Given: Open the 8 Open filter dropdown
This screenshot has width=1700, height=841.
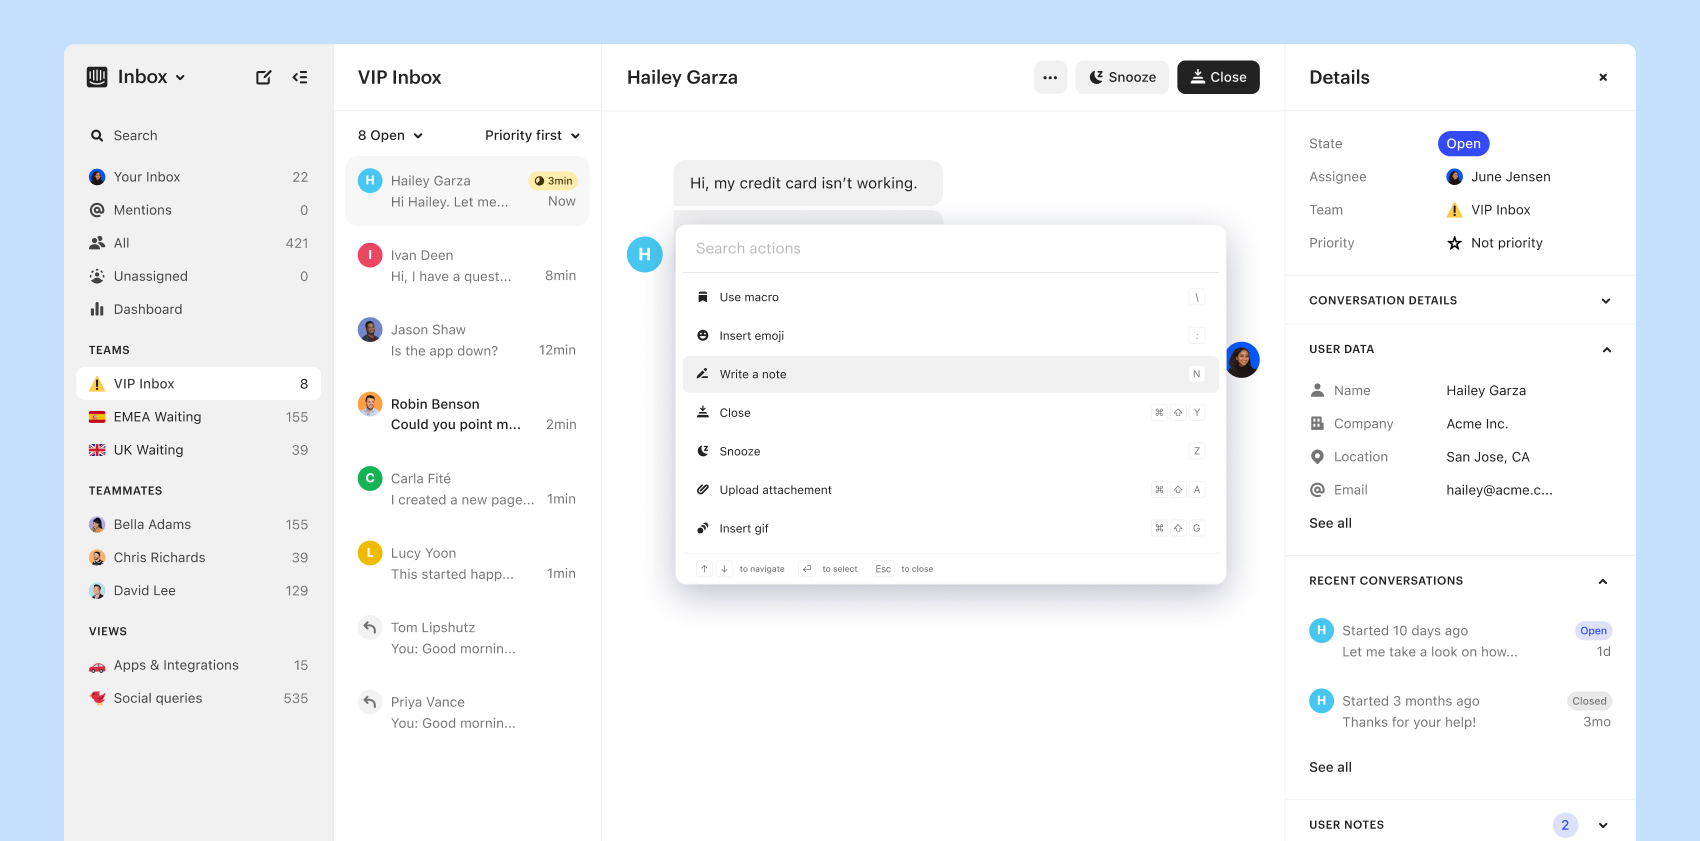Looking at the screenshot, I should click(390, 135).
